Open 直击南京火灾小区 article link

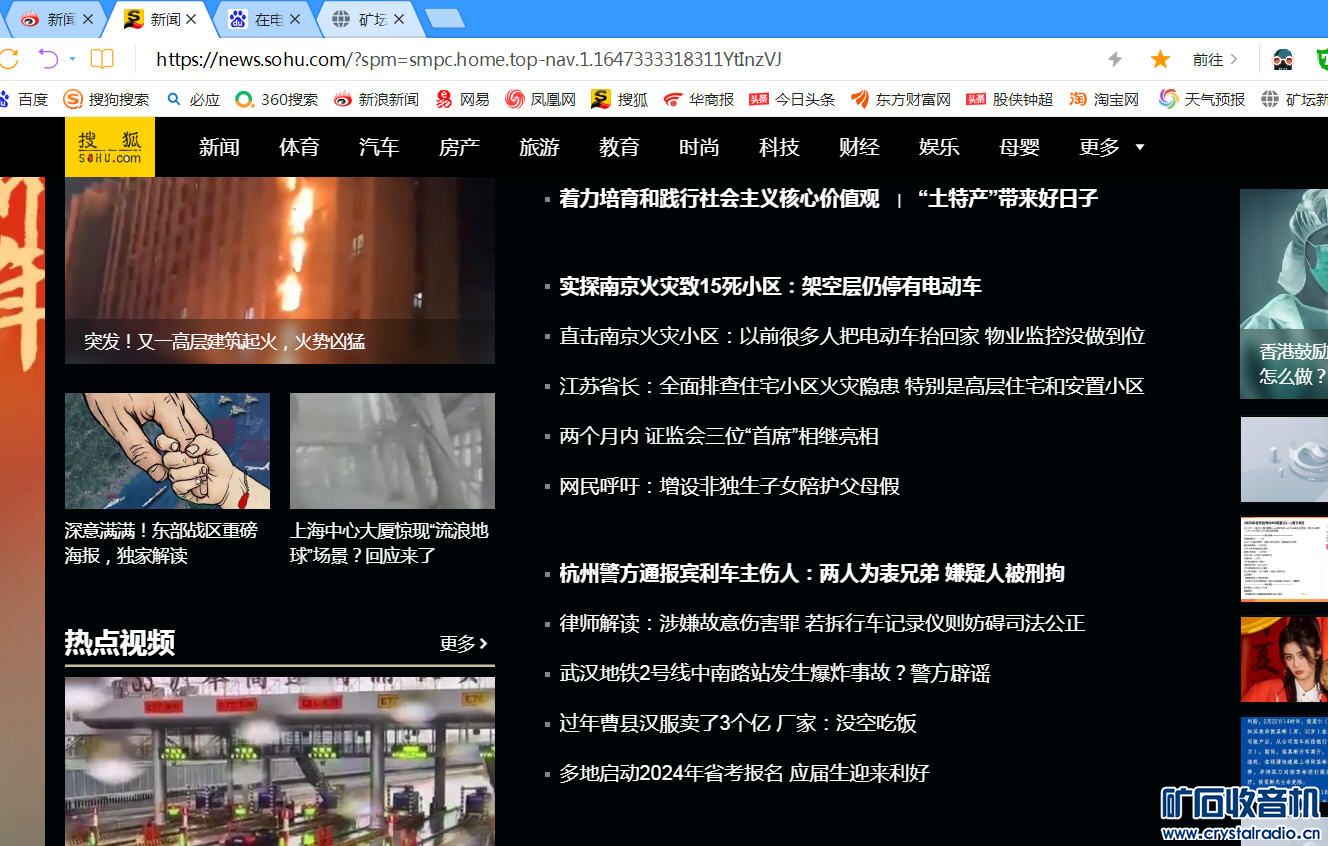(852, 336)
